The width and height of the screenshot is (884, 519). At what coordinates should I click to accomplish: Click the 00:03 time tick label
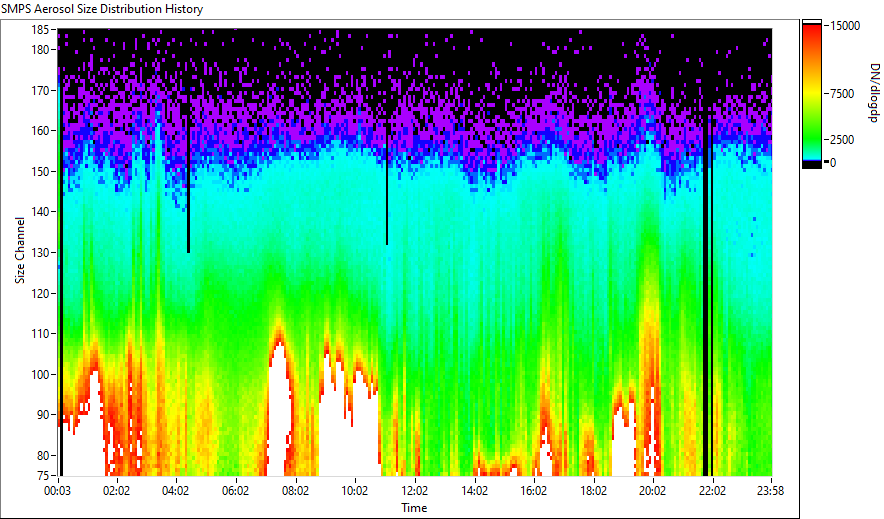click(x=58, y=491)
